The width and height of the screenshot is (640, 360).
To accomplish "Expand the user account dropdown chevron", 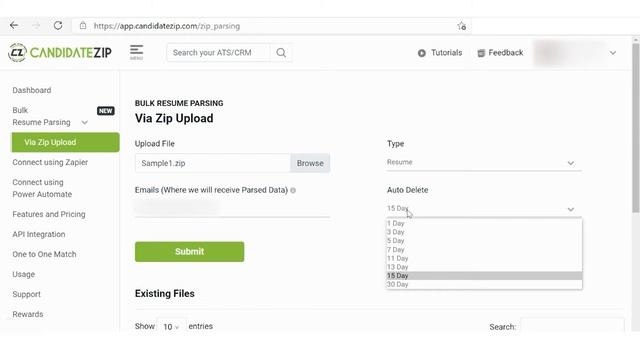I will pyautogui.click(x=613, y=53).
